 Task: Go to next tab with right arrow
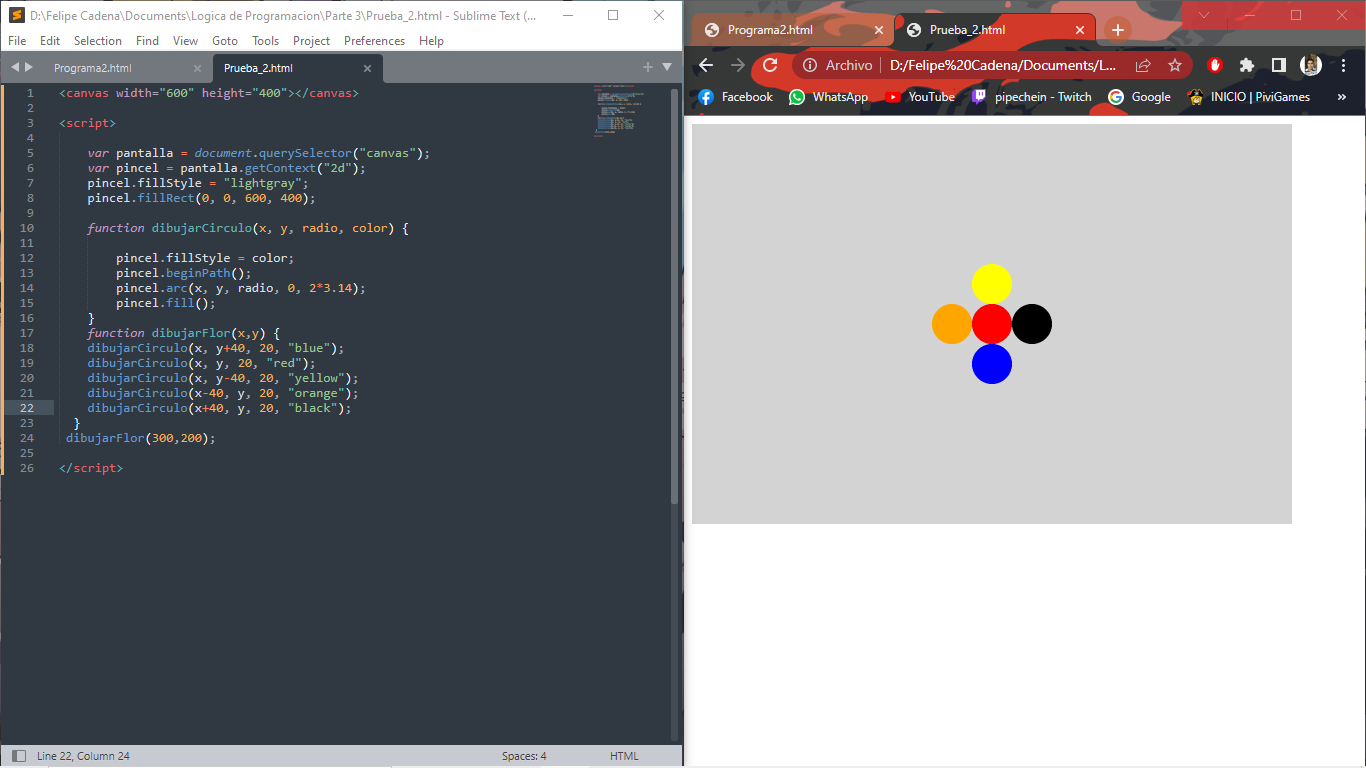coord(29,67)
